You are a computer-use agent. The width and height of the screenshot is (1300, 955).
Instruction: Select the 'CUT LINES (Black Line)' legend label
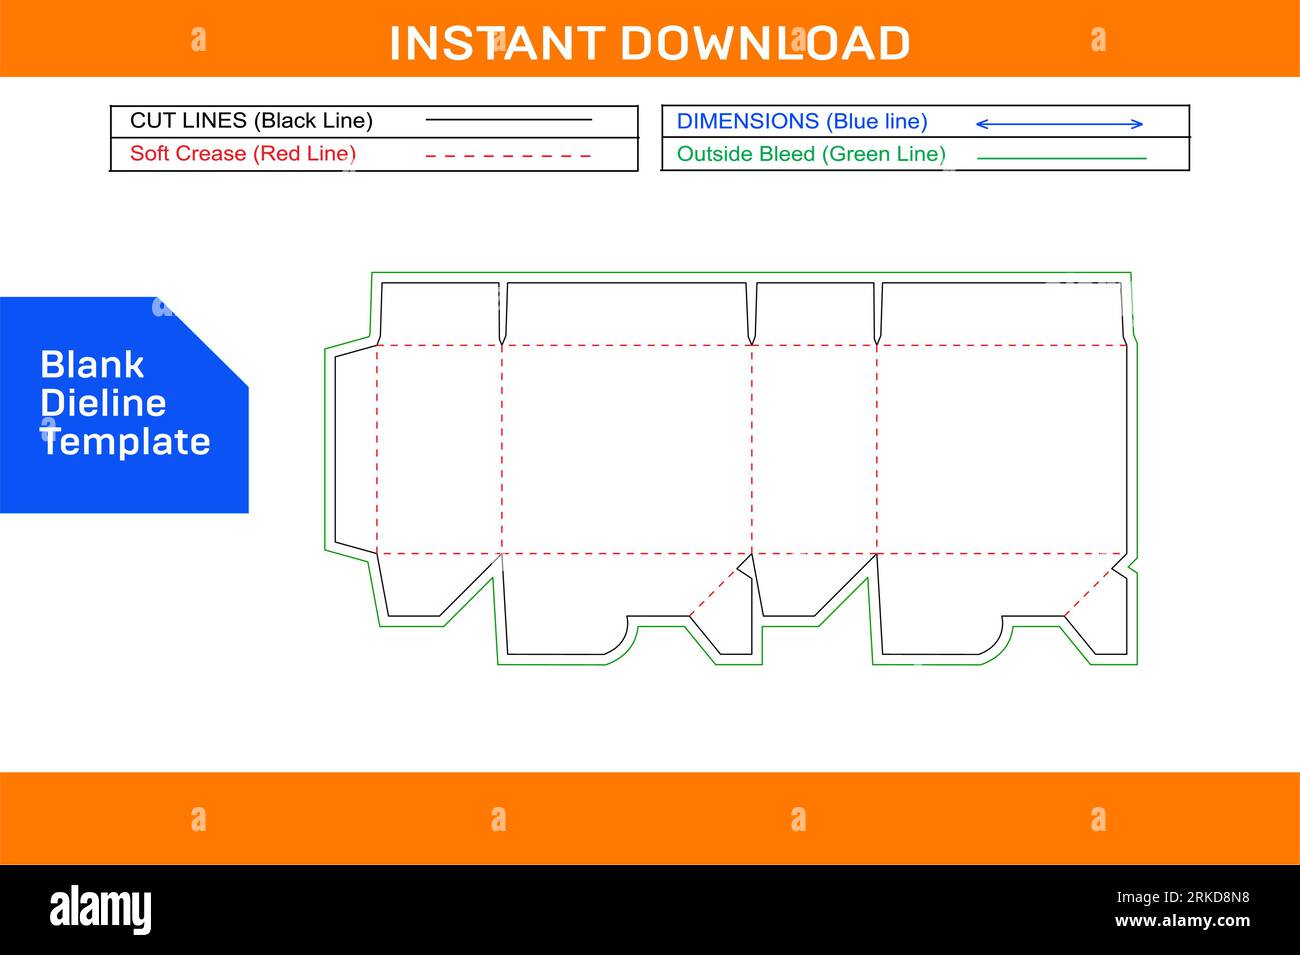[x=251, y=121]
